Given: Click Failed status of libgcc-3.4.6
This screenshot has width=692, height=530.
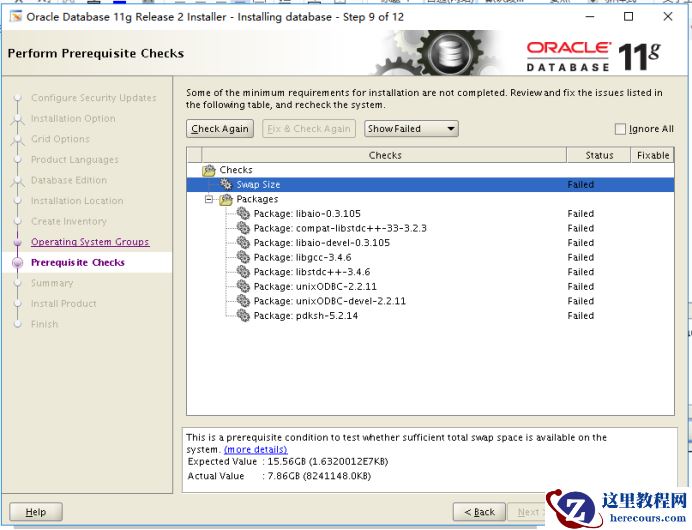Looking at the screenshot, I should click(580, 257).
